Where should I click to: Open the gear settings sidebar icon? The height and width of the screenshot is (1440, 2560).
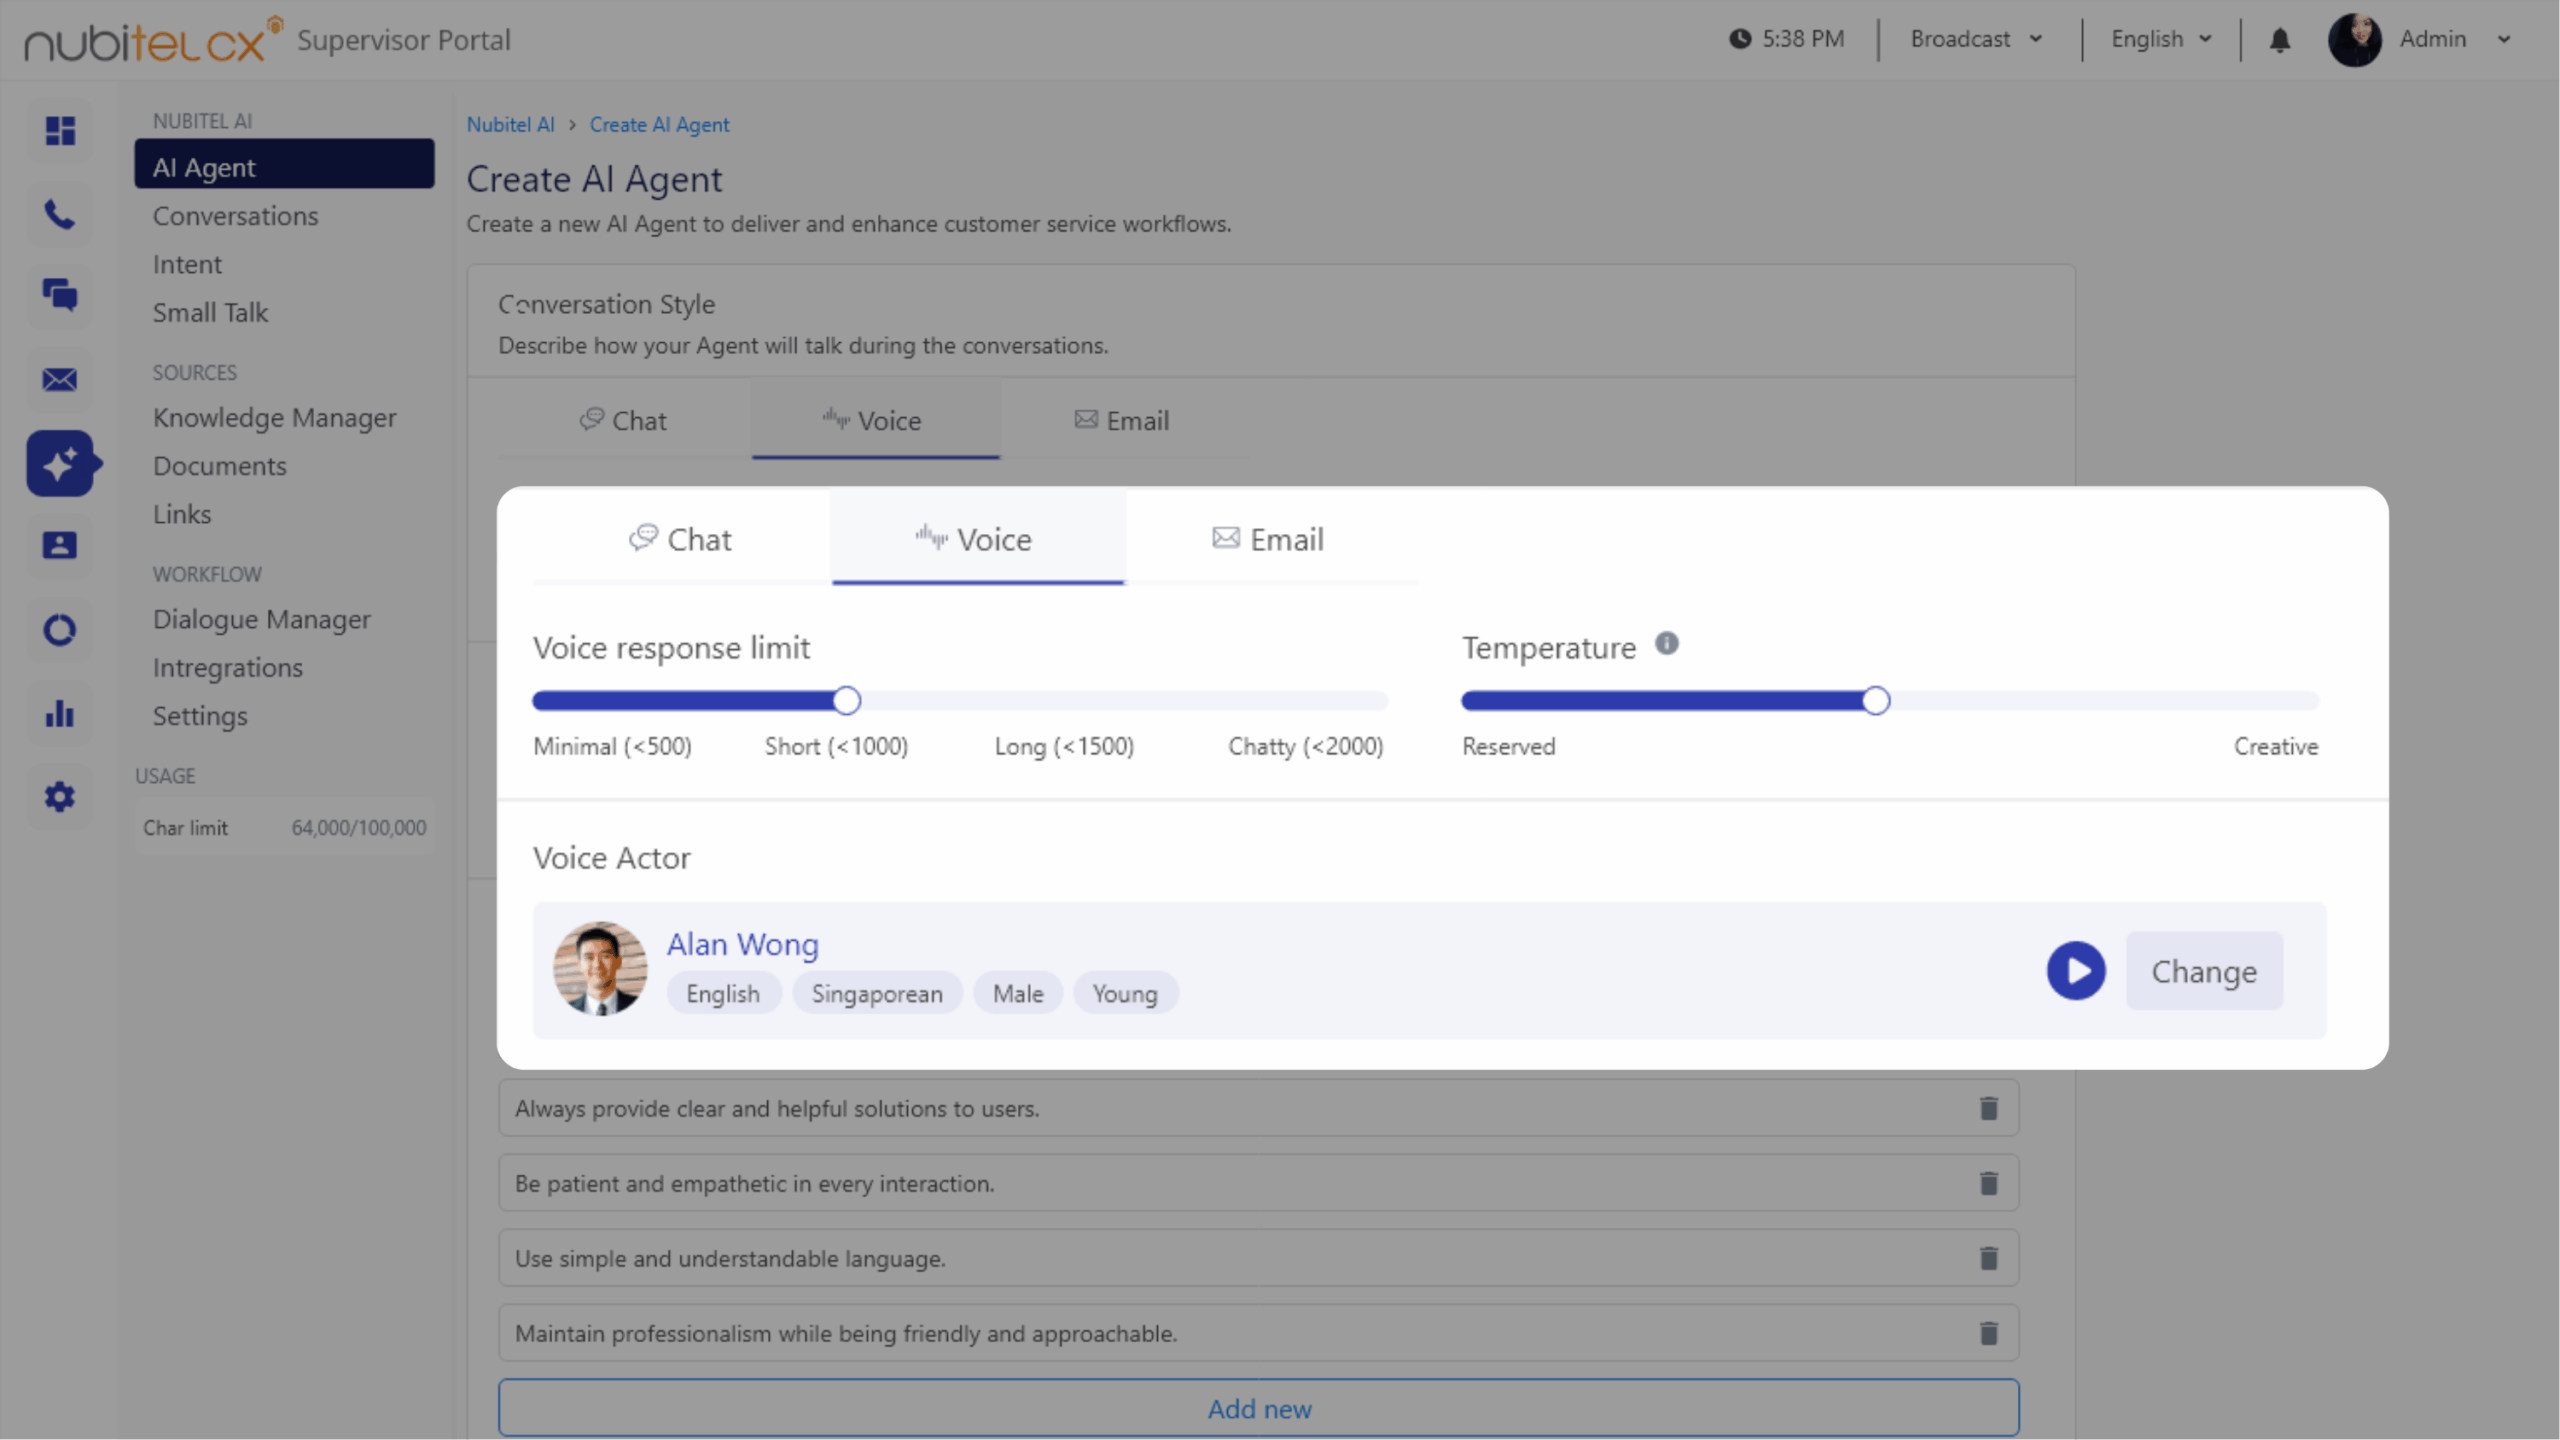tap(60, 797)
